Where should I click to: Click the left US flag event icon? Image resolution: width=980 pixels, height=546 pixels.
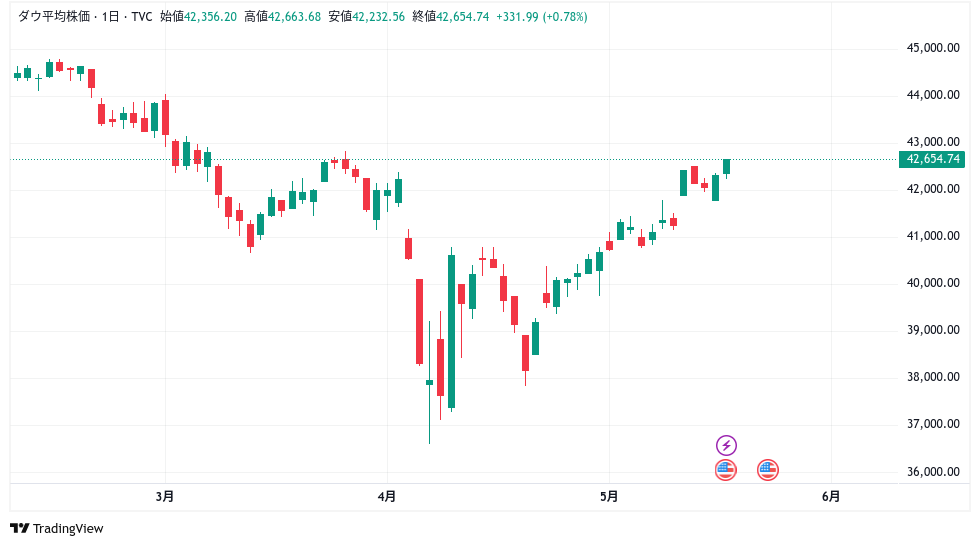(x=726, y=469)
